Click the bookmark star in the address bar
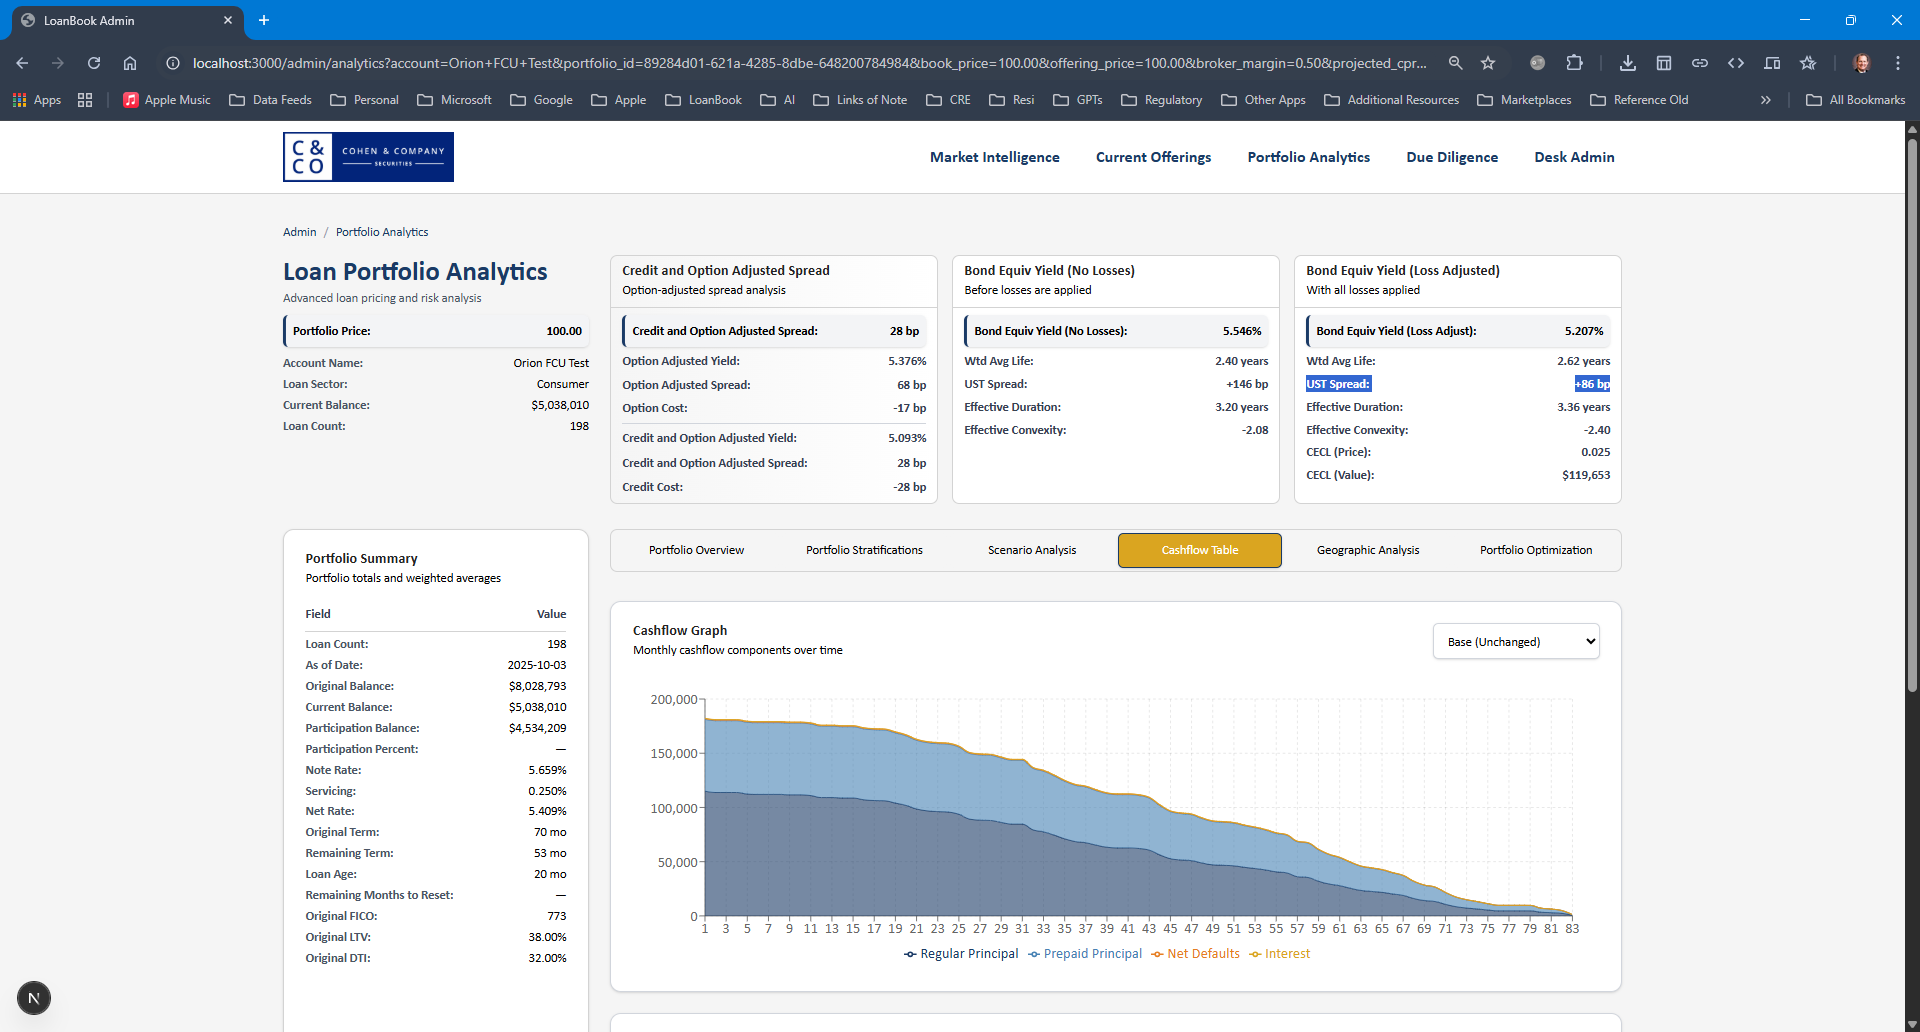Image resolution: width=1920 pixels, height=1032 pixels. pos(1488,62)
